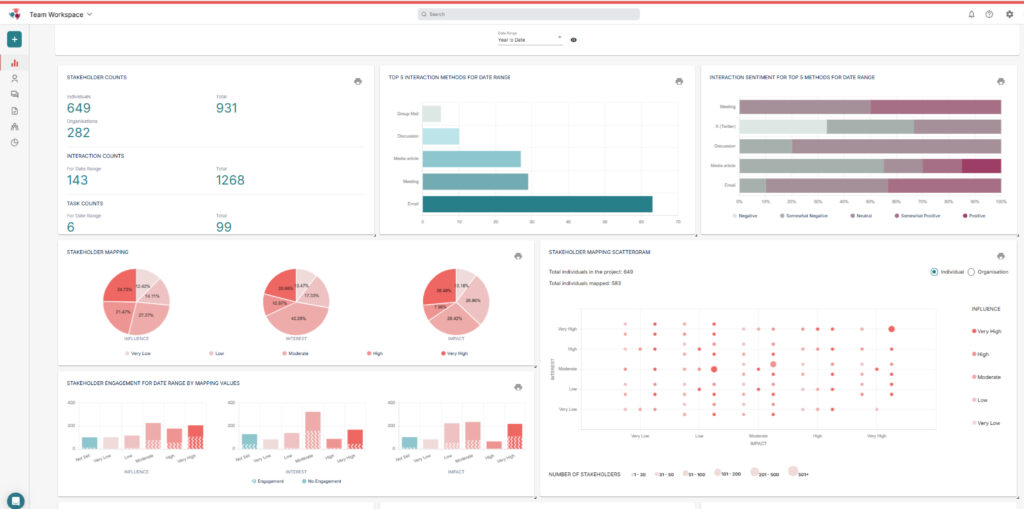This screenshot has height=509, width=1024.
Task: Click Very Low in scattergram Influence legend
Action: click(x=986, y=423)
